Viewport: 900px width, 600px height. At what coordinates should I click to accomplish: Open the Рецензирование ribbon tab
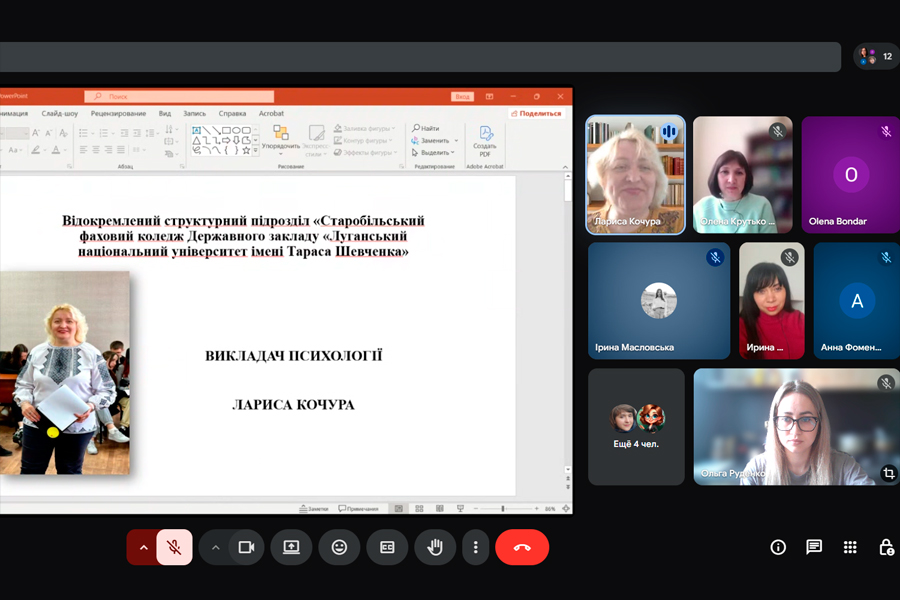(x=118, y=114)
